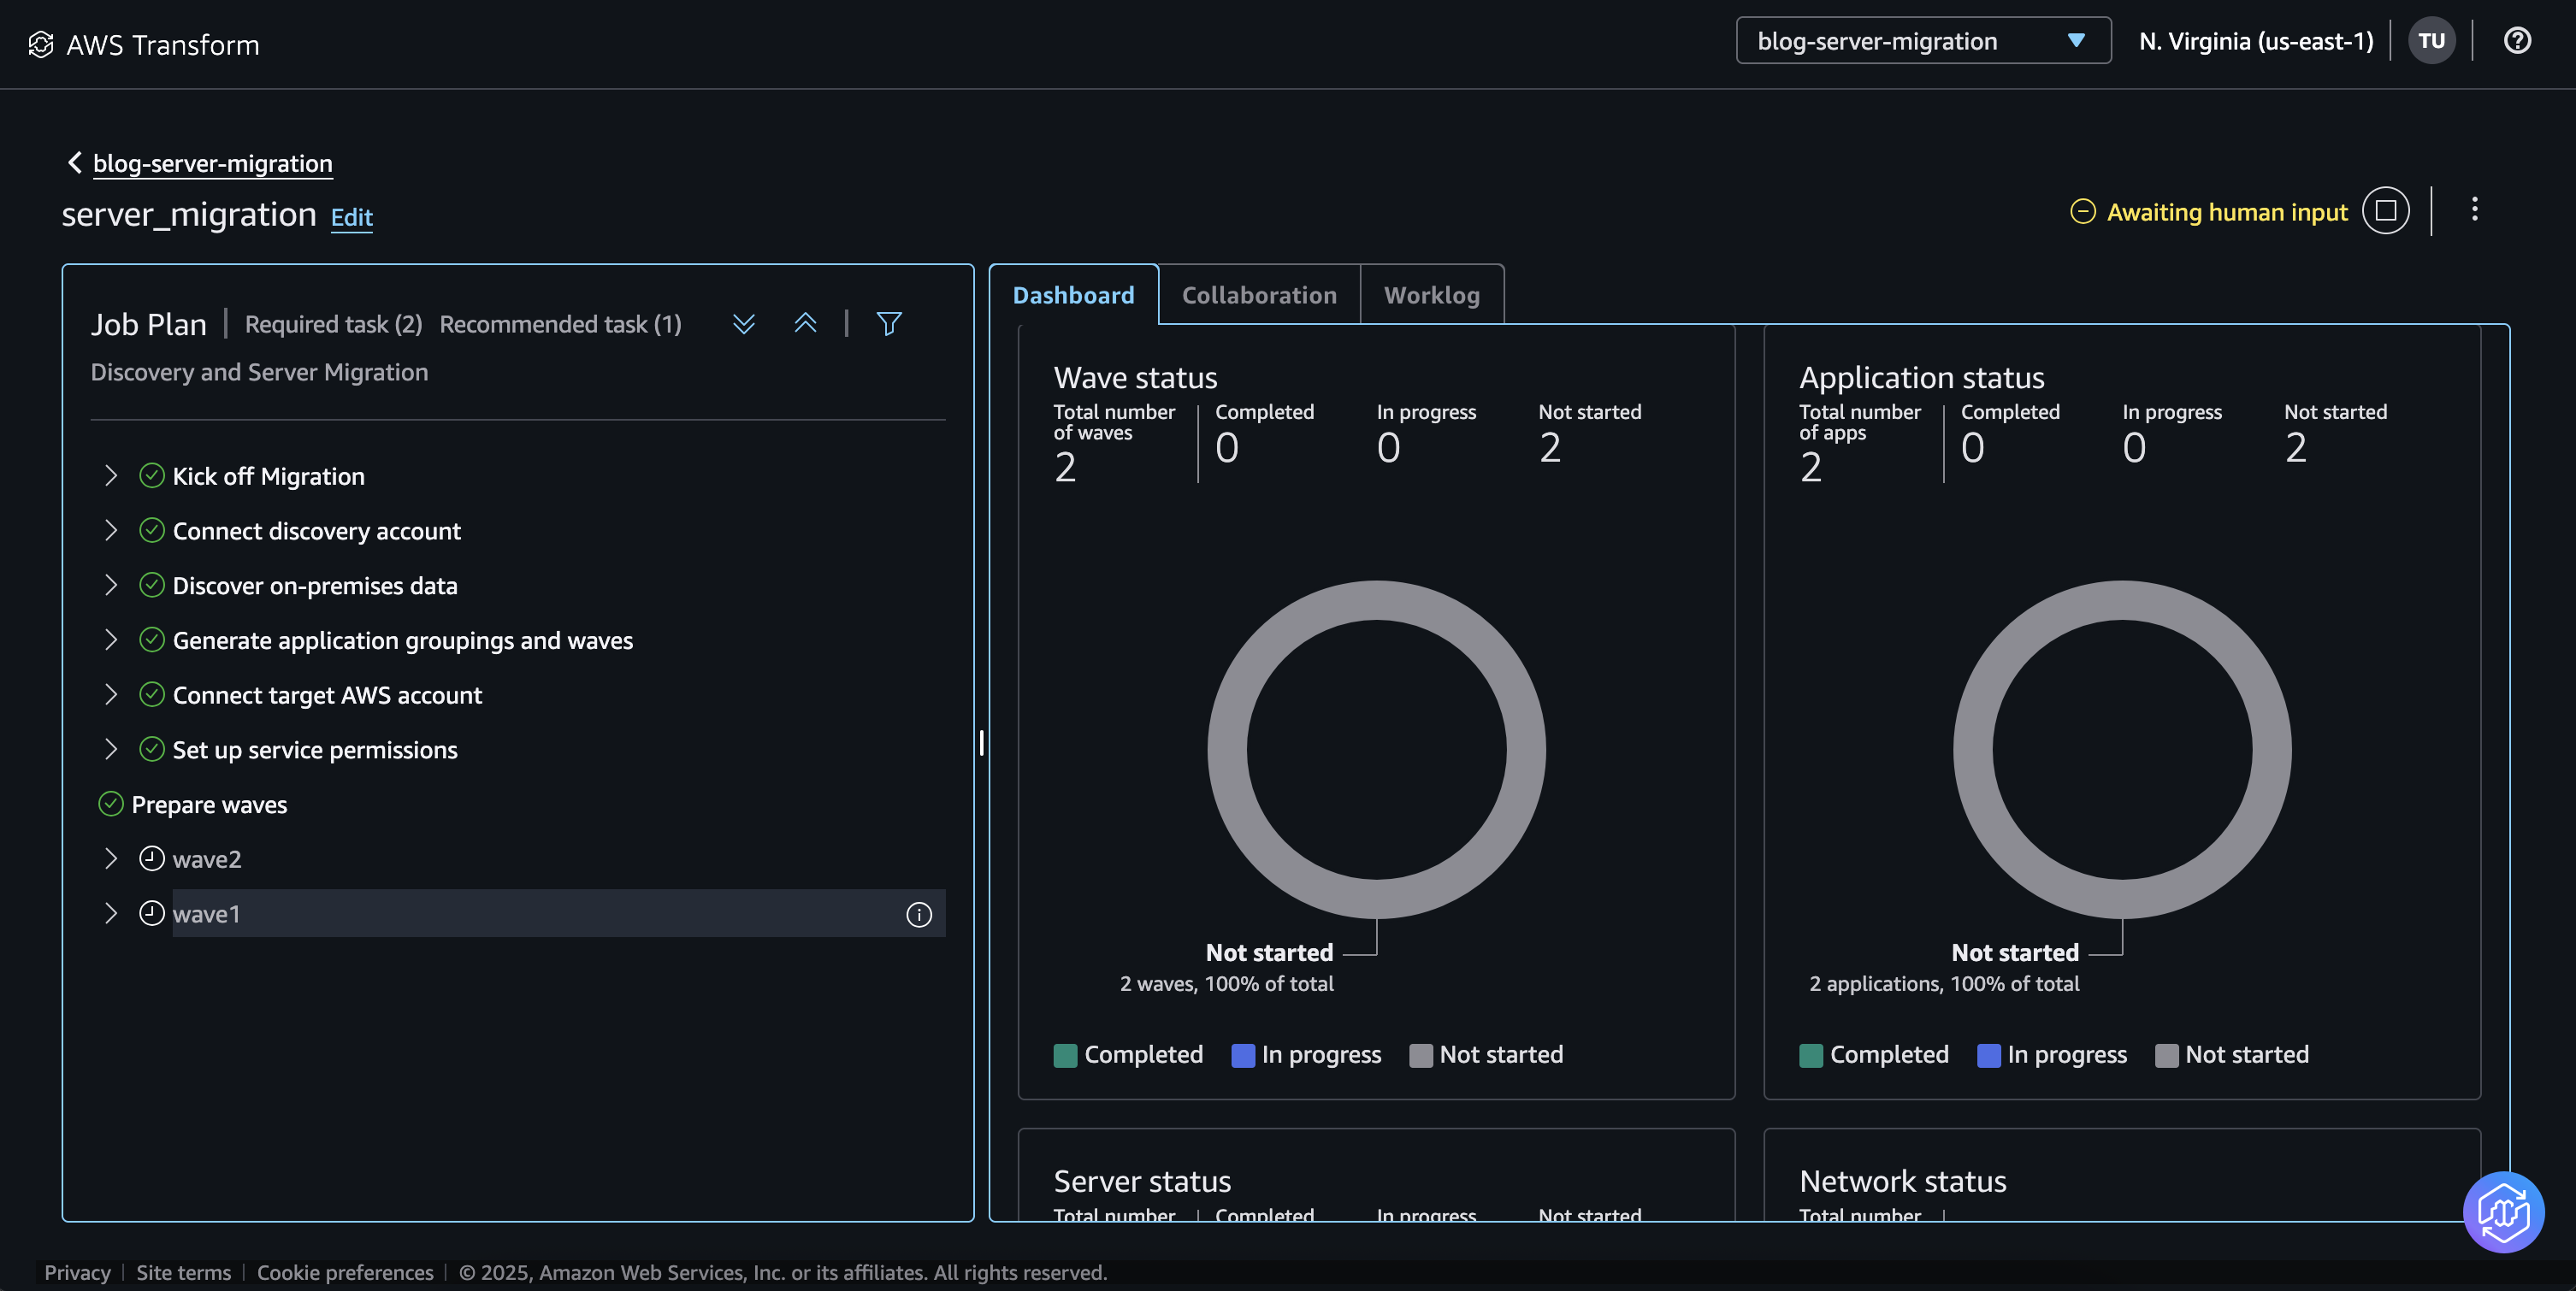Click the TU user avatar

pos(2432,40)
